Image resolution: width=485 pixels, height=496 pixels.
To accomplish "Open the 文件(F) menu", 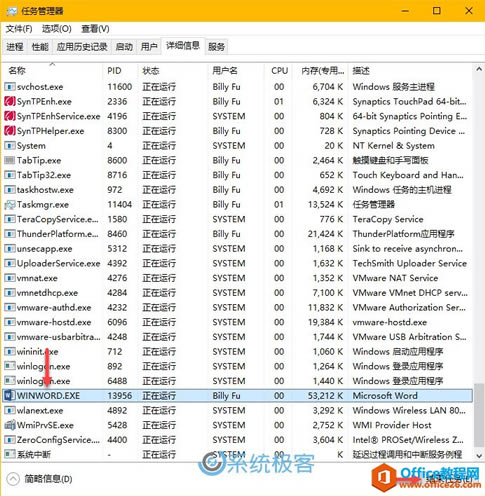I will [19, 29].
